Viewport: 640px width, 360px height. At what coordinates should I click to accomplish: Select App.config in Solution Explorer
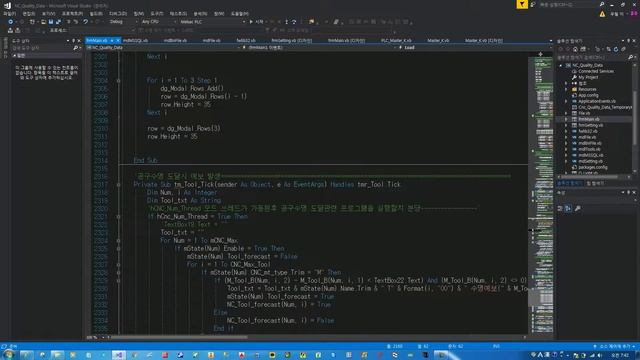(x=588, y=96)
